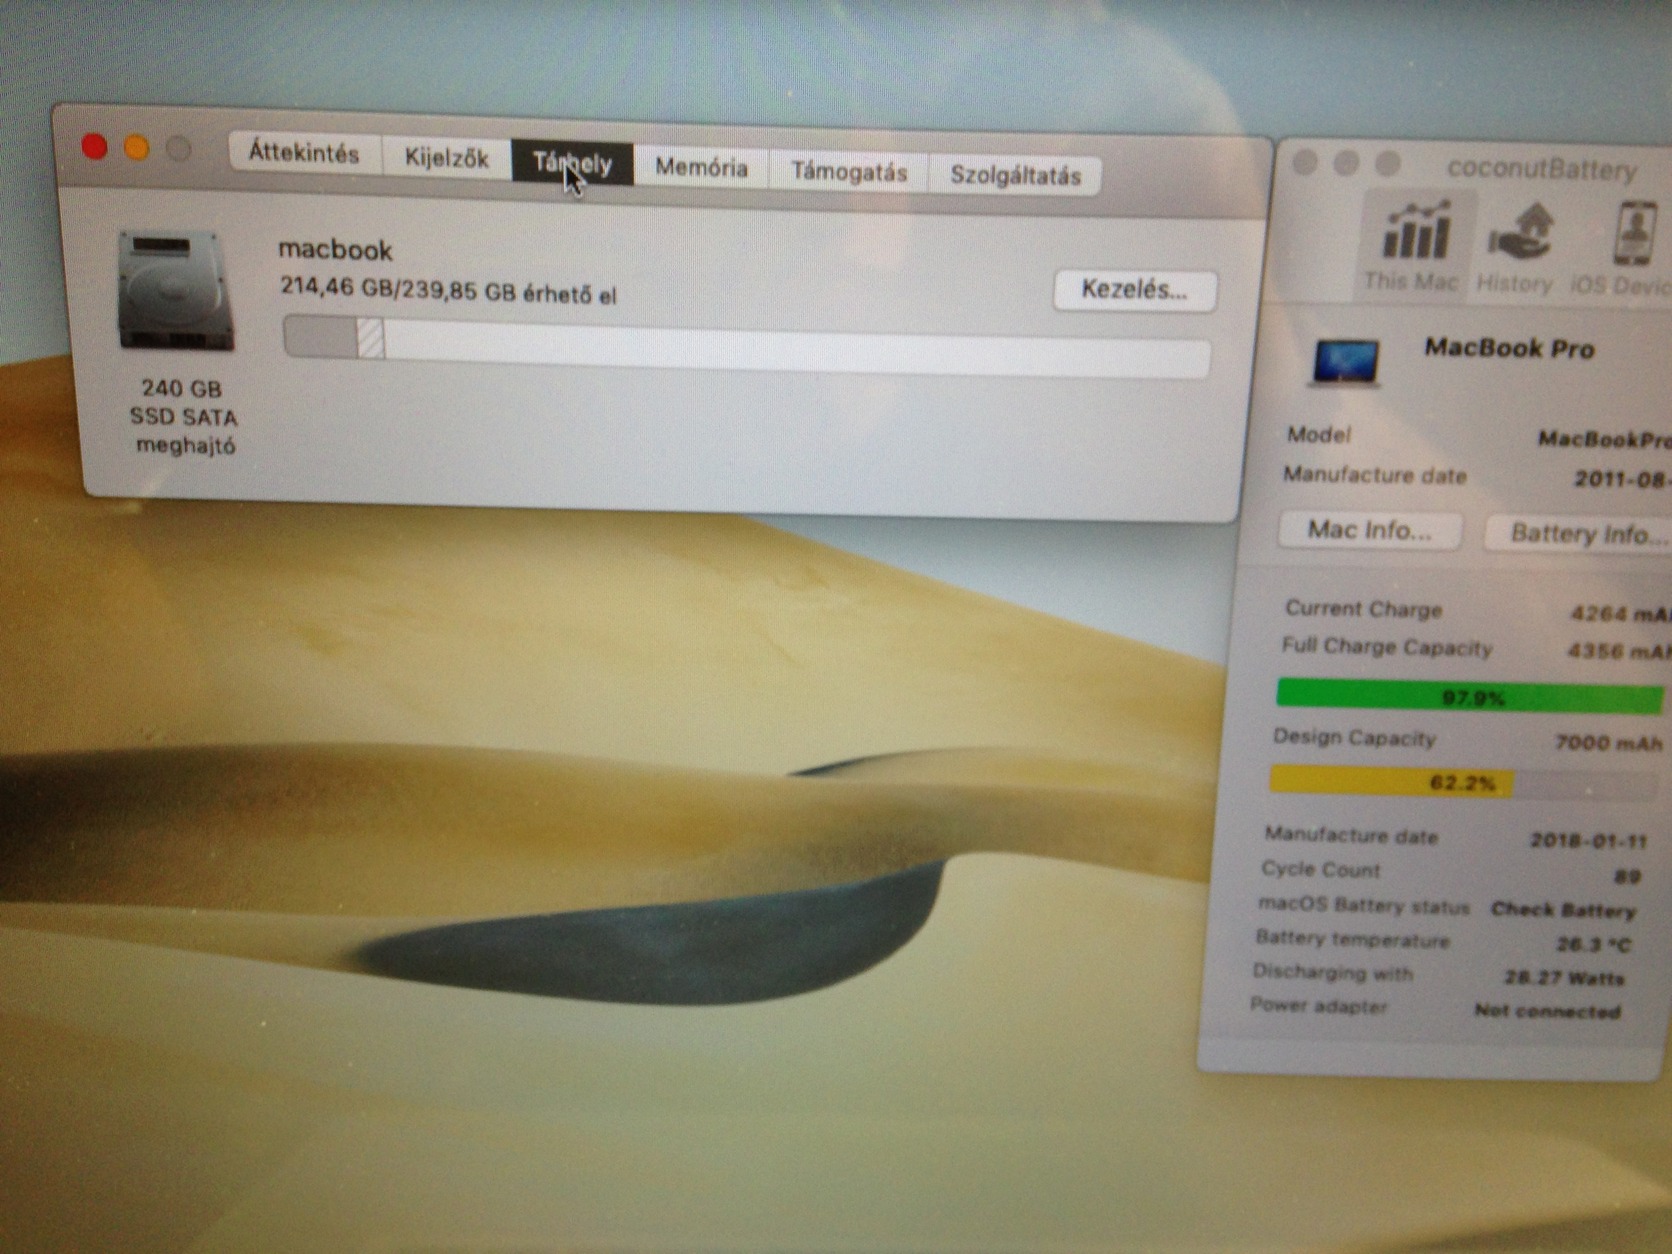The image size is (1672, 1254).
Task: Click the 'MacBook Pro' heading in coconutBattery
Action: coord(1509,348)
